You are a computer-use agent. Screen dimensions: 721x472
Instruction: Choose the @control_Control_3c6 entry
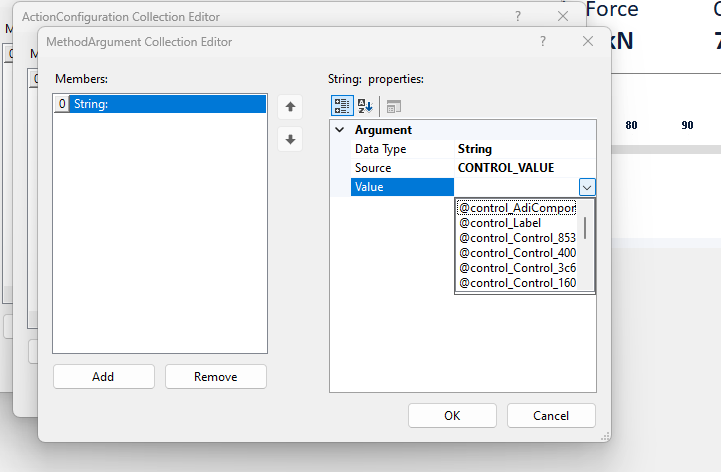coord(517,268)
